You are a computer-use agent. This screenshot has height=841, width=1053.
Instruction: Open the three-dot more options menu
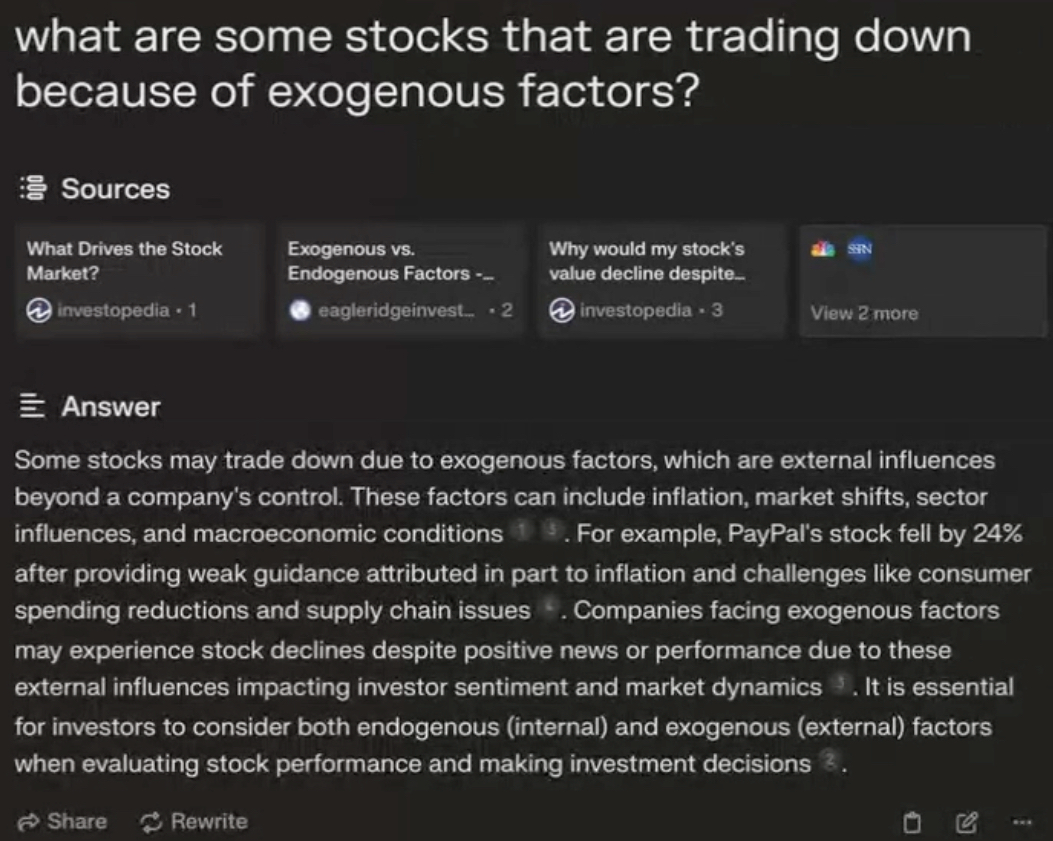pyautogui.click(x=1021, y=823)
